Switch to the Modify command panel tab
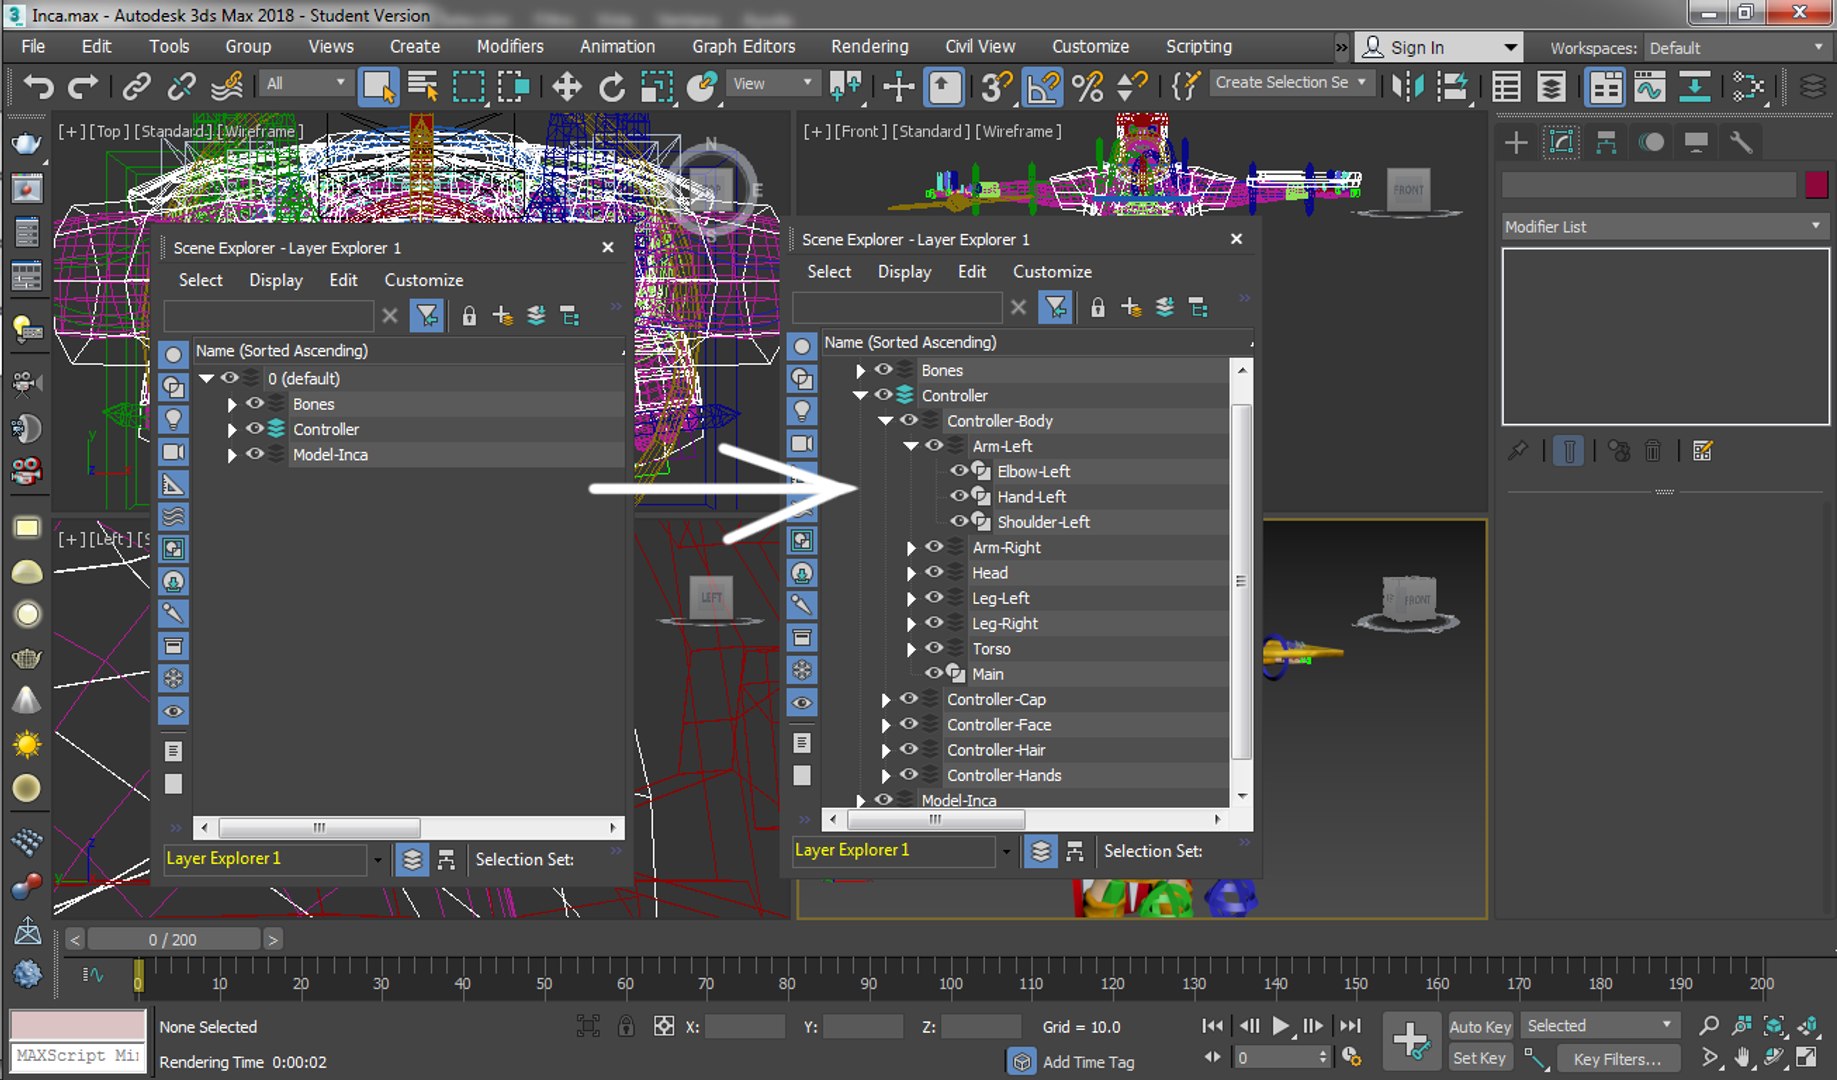This screenshot has width=1837, height=1080. pyautogui.click(x=1561, y=142)
